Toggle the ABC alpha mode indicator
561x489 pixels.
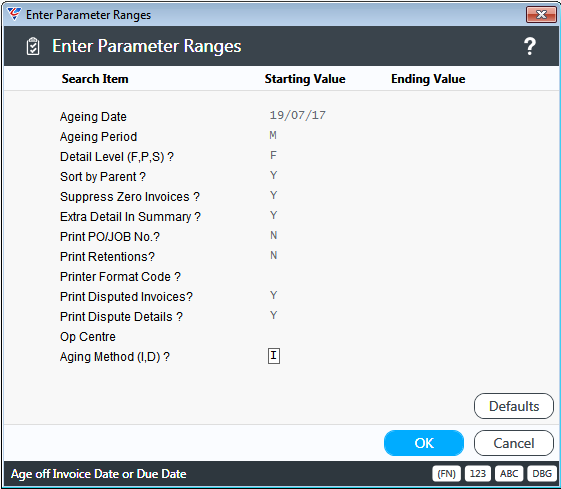pyautogui.click(x=509, y=474)
